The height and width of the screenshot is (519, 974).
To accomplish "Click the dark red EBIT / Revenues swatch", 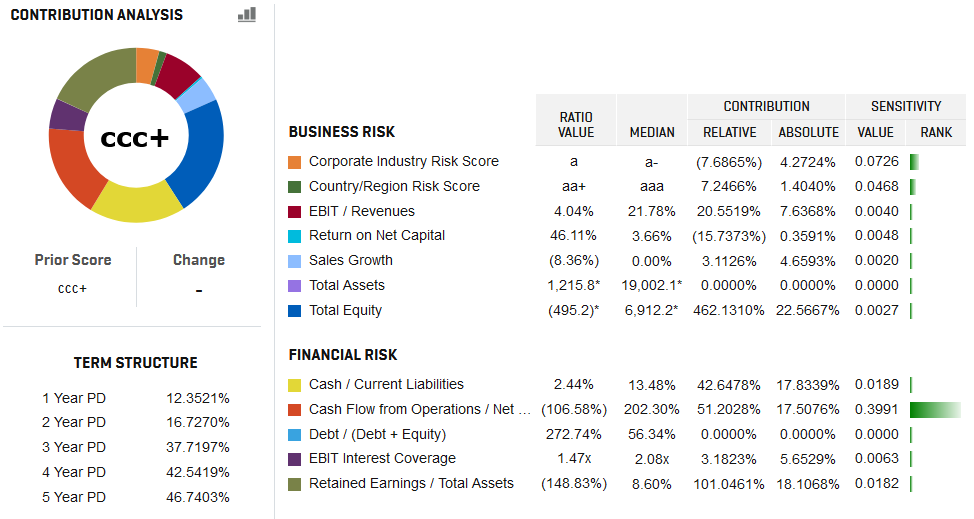I will (x=294, y=212).
